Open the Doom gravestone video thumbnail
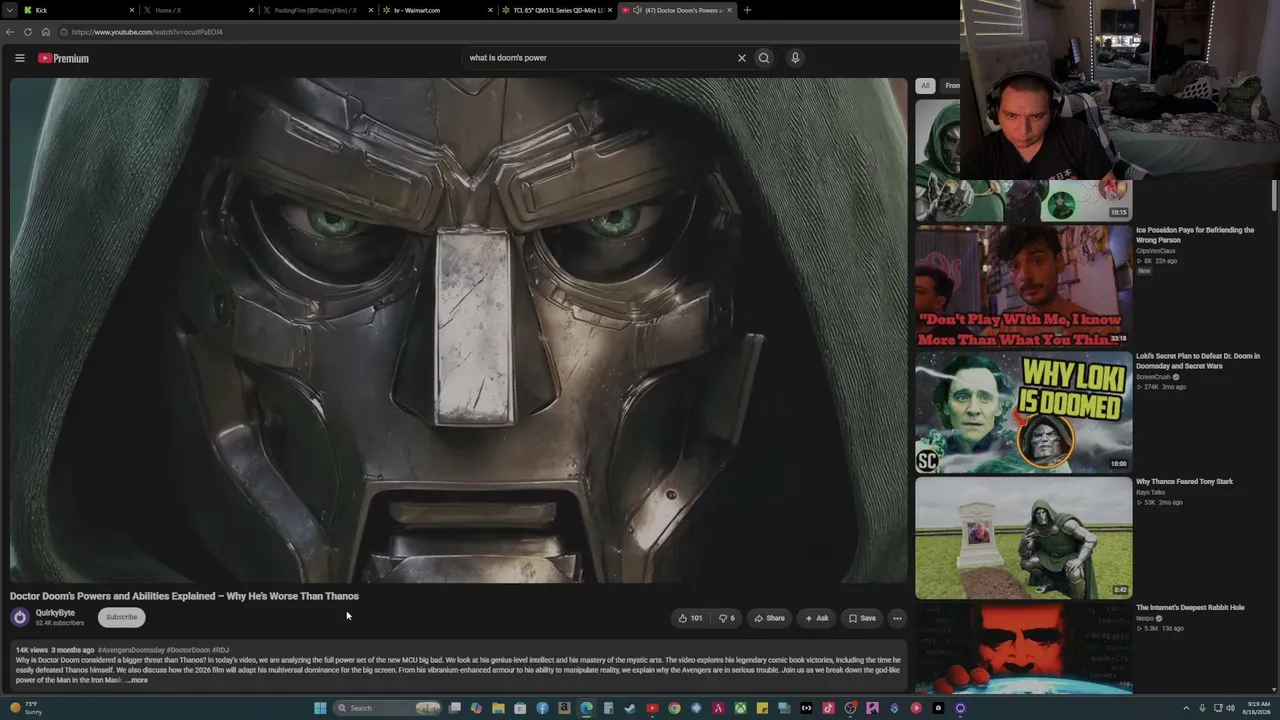Viewport: 1280px width, 720px height. (x=1024, y=538)
